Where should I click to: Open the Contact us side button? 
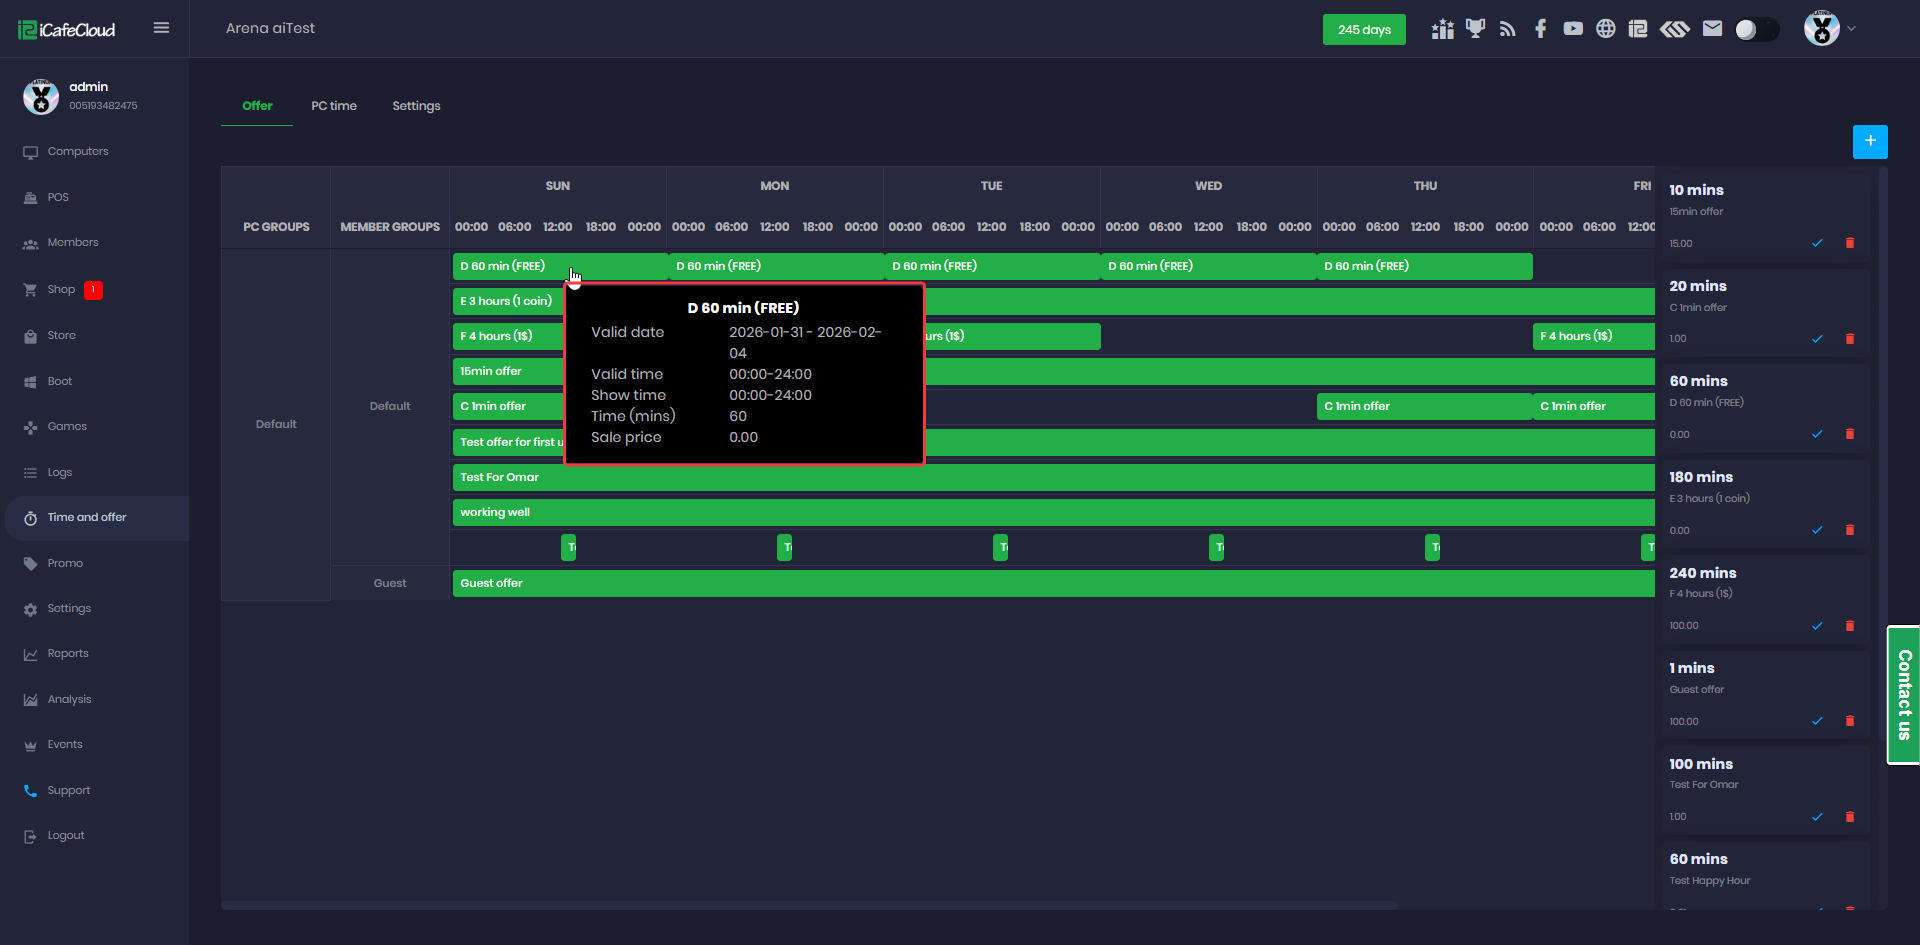(x=1903, y=695)
